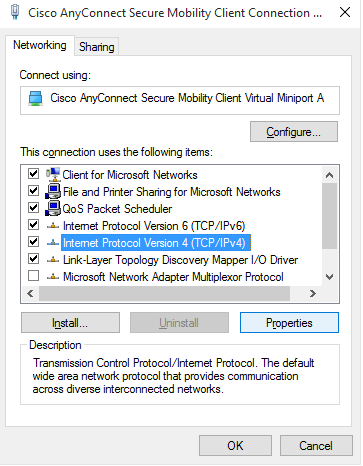Uncheck Client for Microsoft Networks checkbox
Screen dimensions: 363x466
tap(33, 174)
